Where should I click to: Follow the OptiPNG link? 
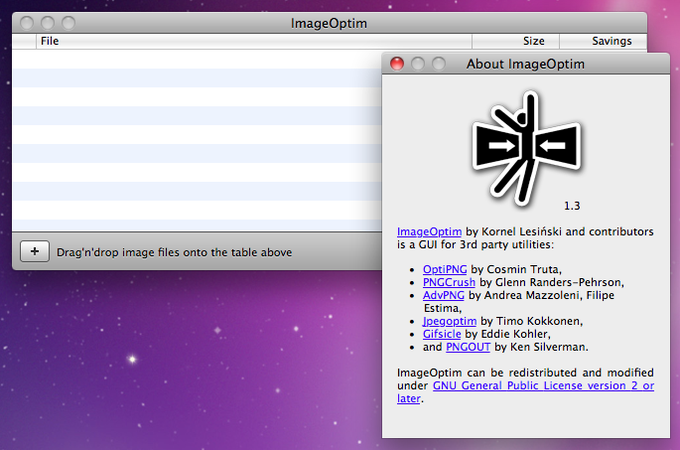445,269
